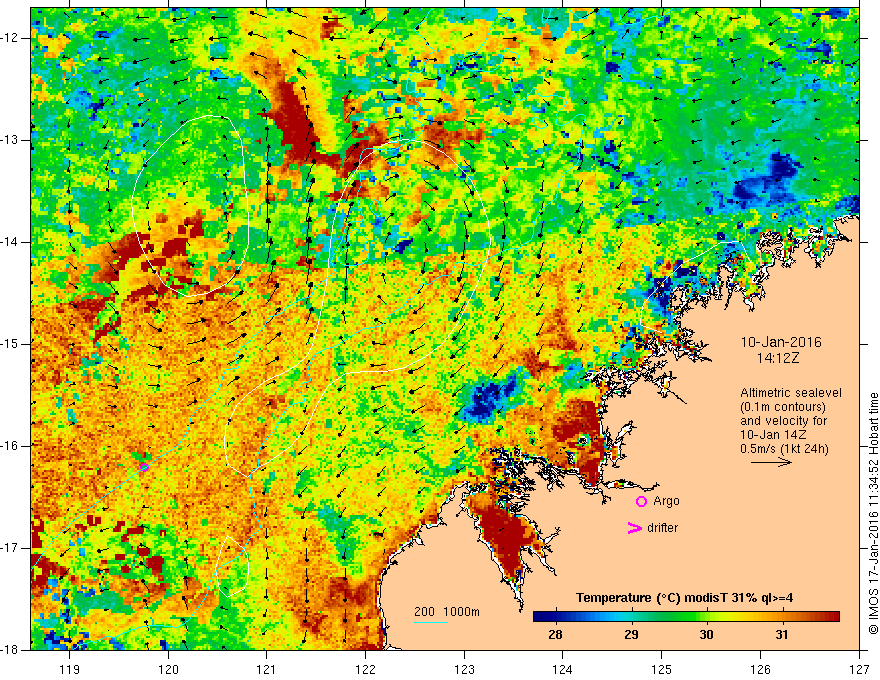The image size is (880, 680).
Task: Click the '0.5m/s (1kt 24h)' text
Action: pyautogui.click(x=784, y=449)
